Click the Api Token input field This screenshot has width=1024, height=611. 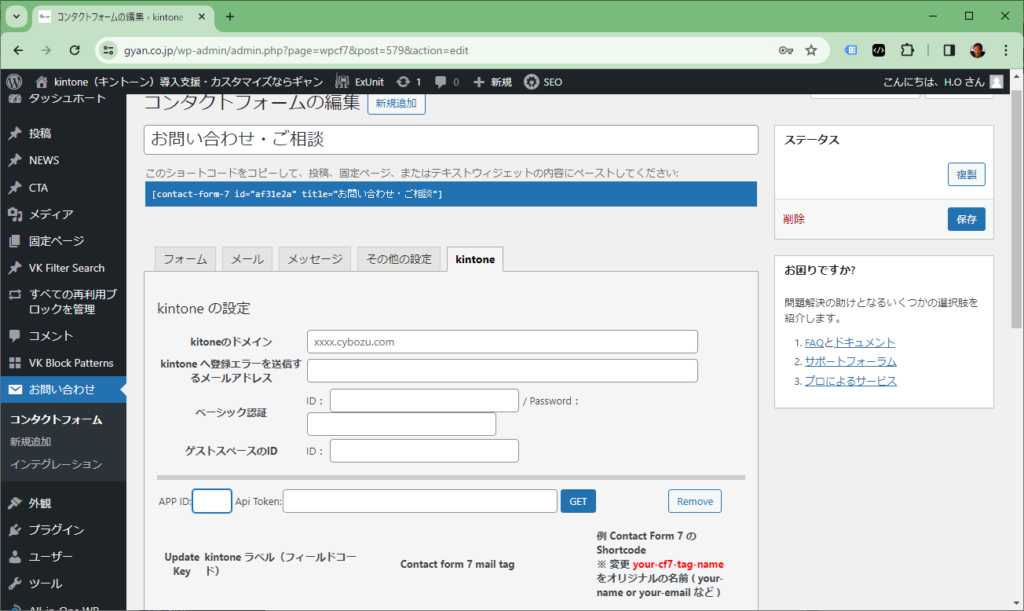pos(420,501)
